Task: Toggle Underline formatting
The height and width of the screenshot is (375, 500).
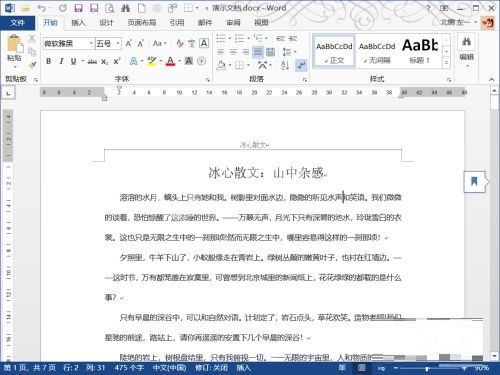Action: [x=73, y=61]
